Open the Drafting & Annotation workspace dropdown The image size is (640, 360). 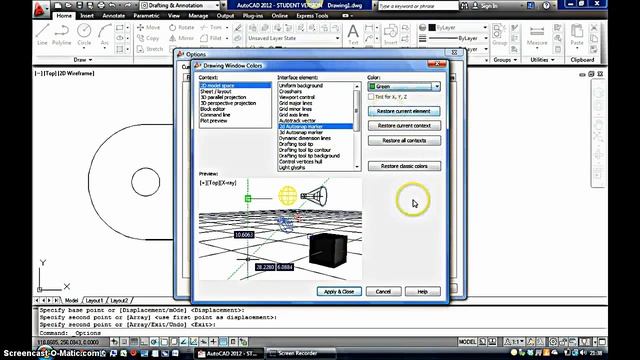pyautogui.click(x=180, y=5)
